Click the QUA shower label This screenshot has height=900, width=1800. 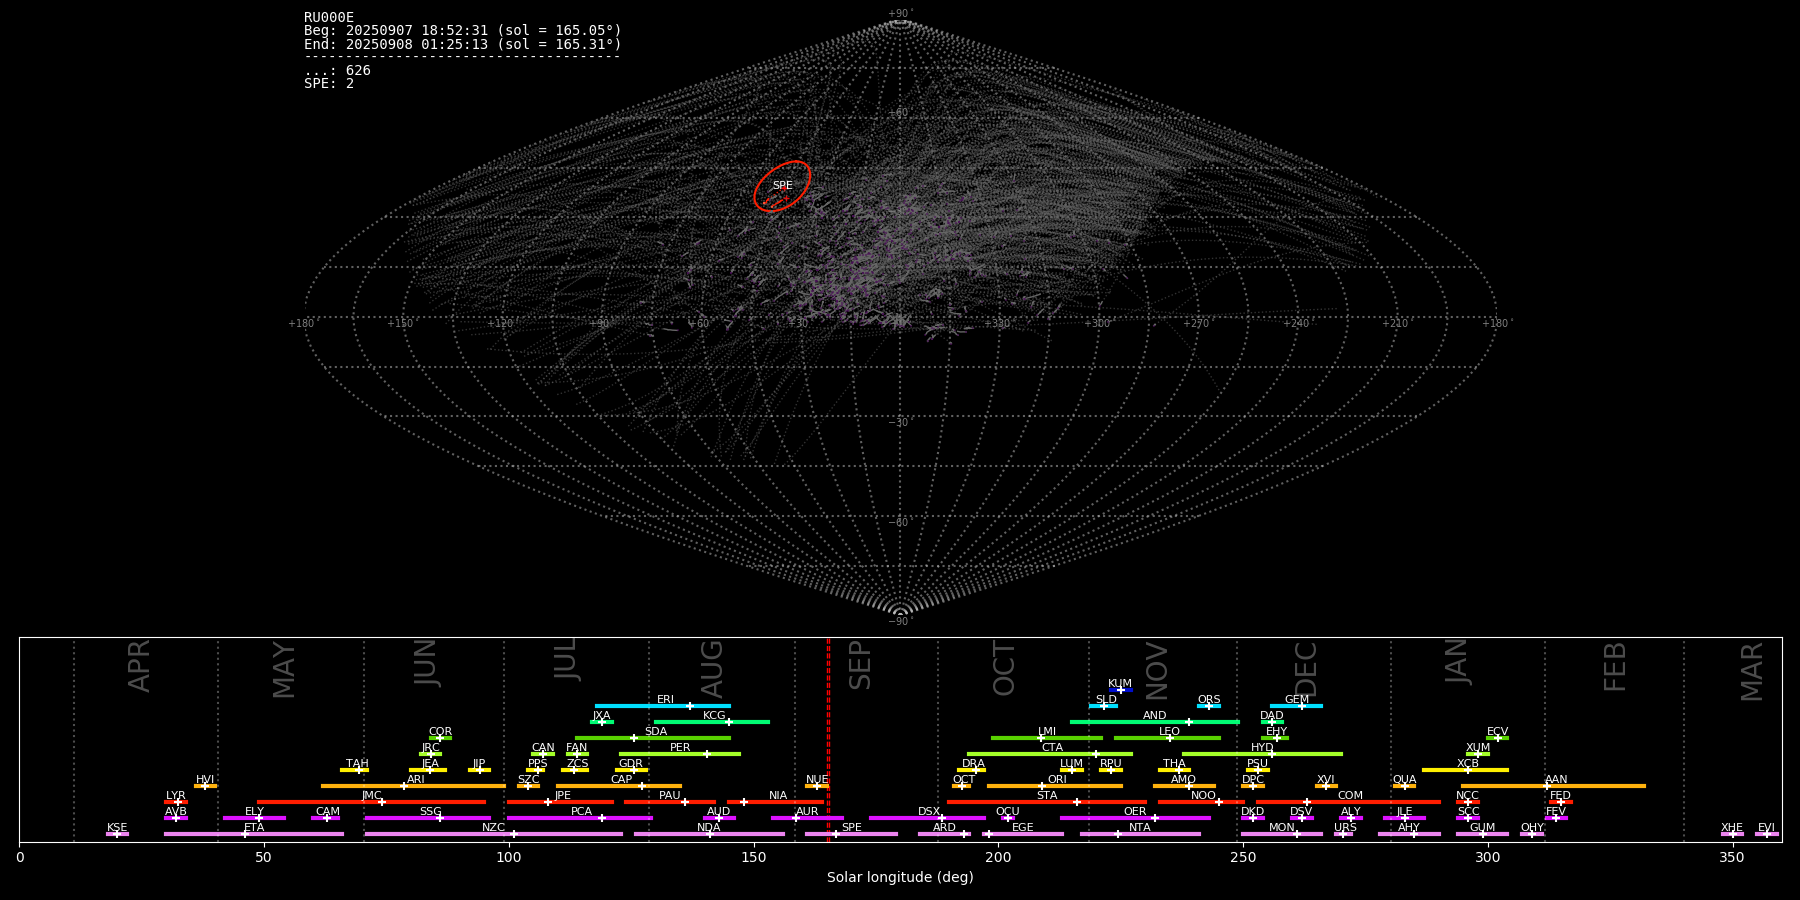1405,779
